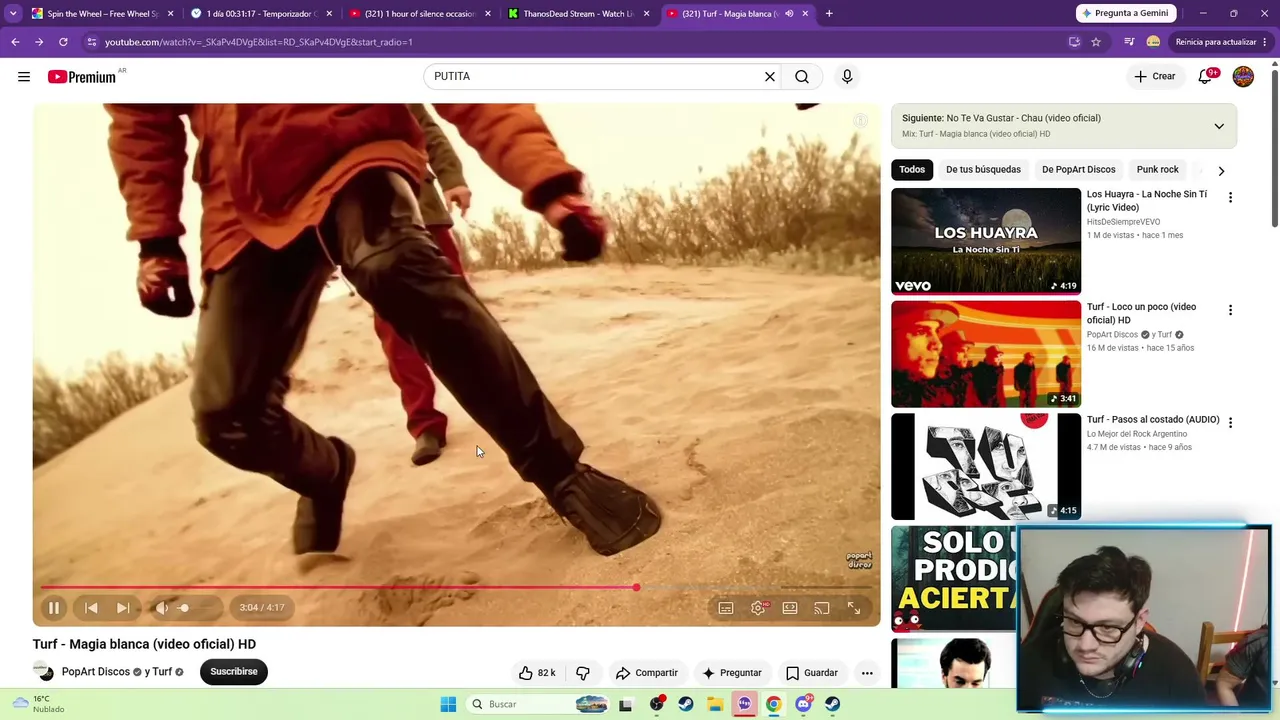The width and height of the screenshot is (1280, 720).
Task: Save video with Guardar
Action: [812, 673]
